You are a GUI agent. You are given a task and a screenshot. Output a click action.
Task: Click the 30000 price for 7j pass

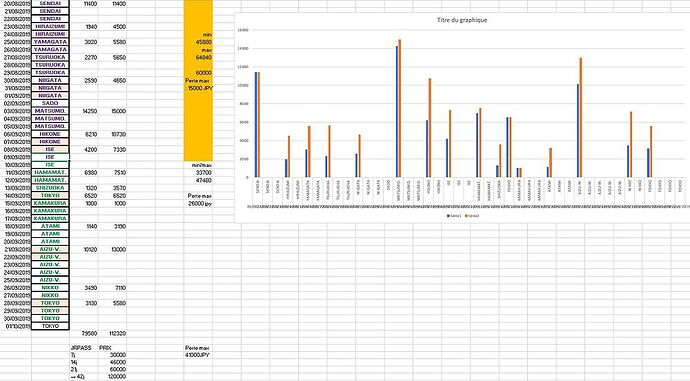coord(112,355)
